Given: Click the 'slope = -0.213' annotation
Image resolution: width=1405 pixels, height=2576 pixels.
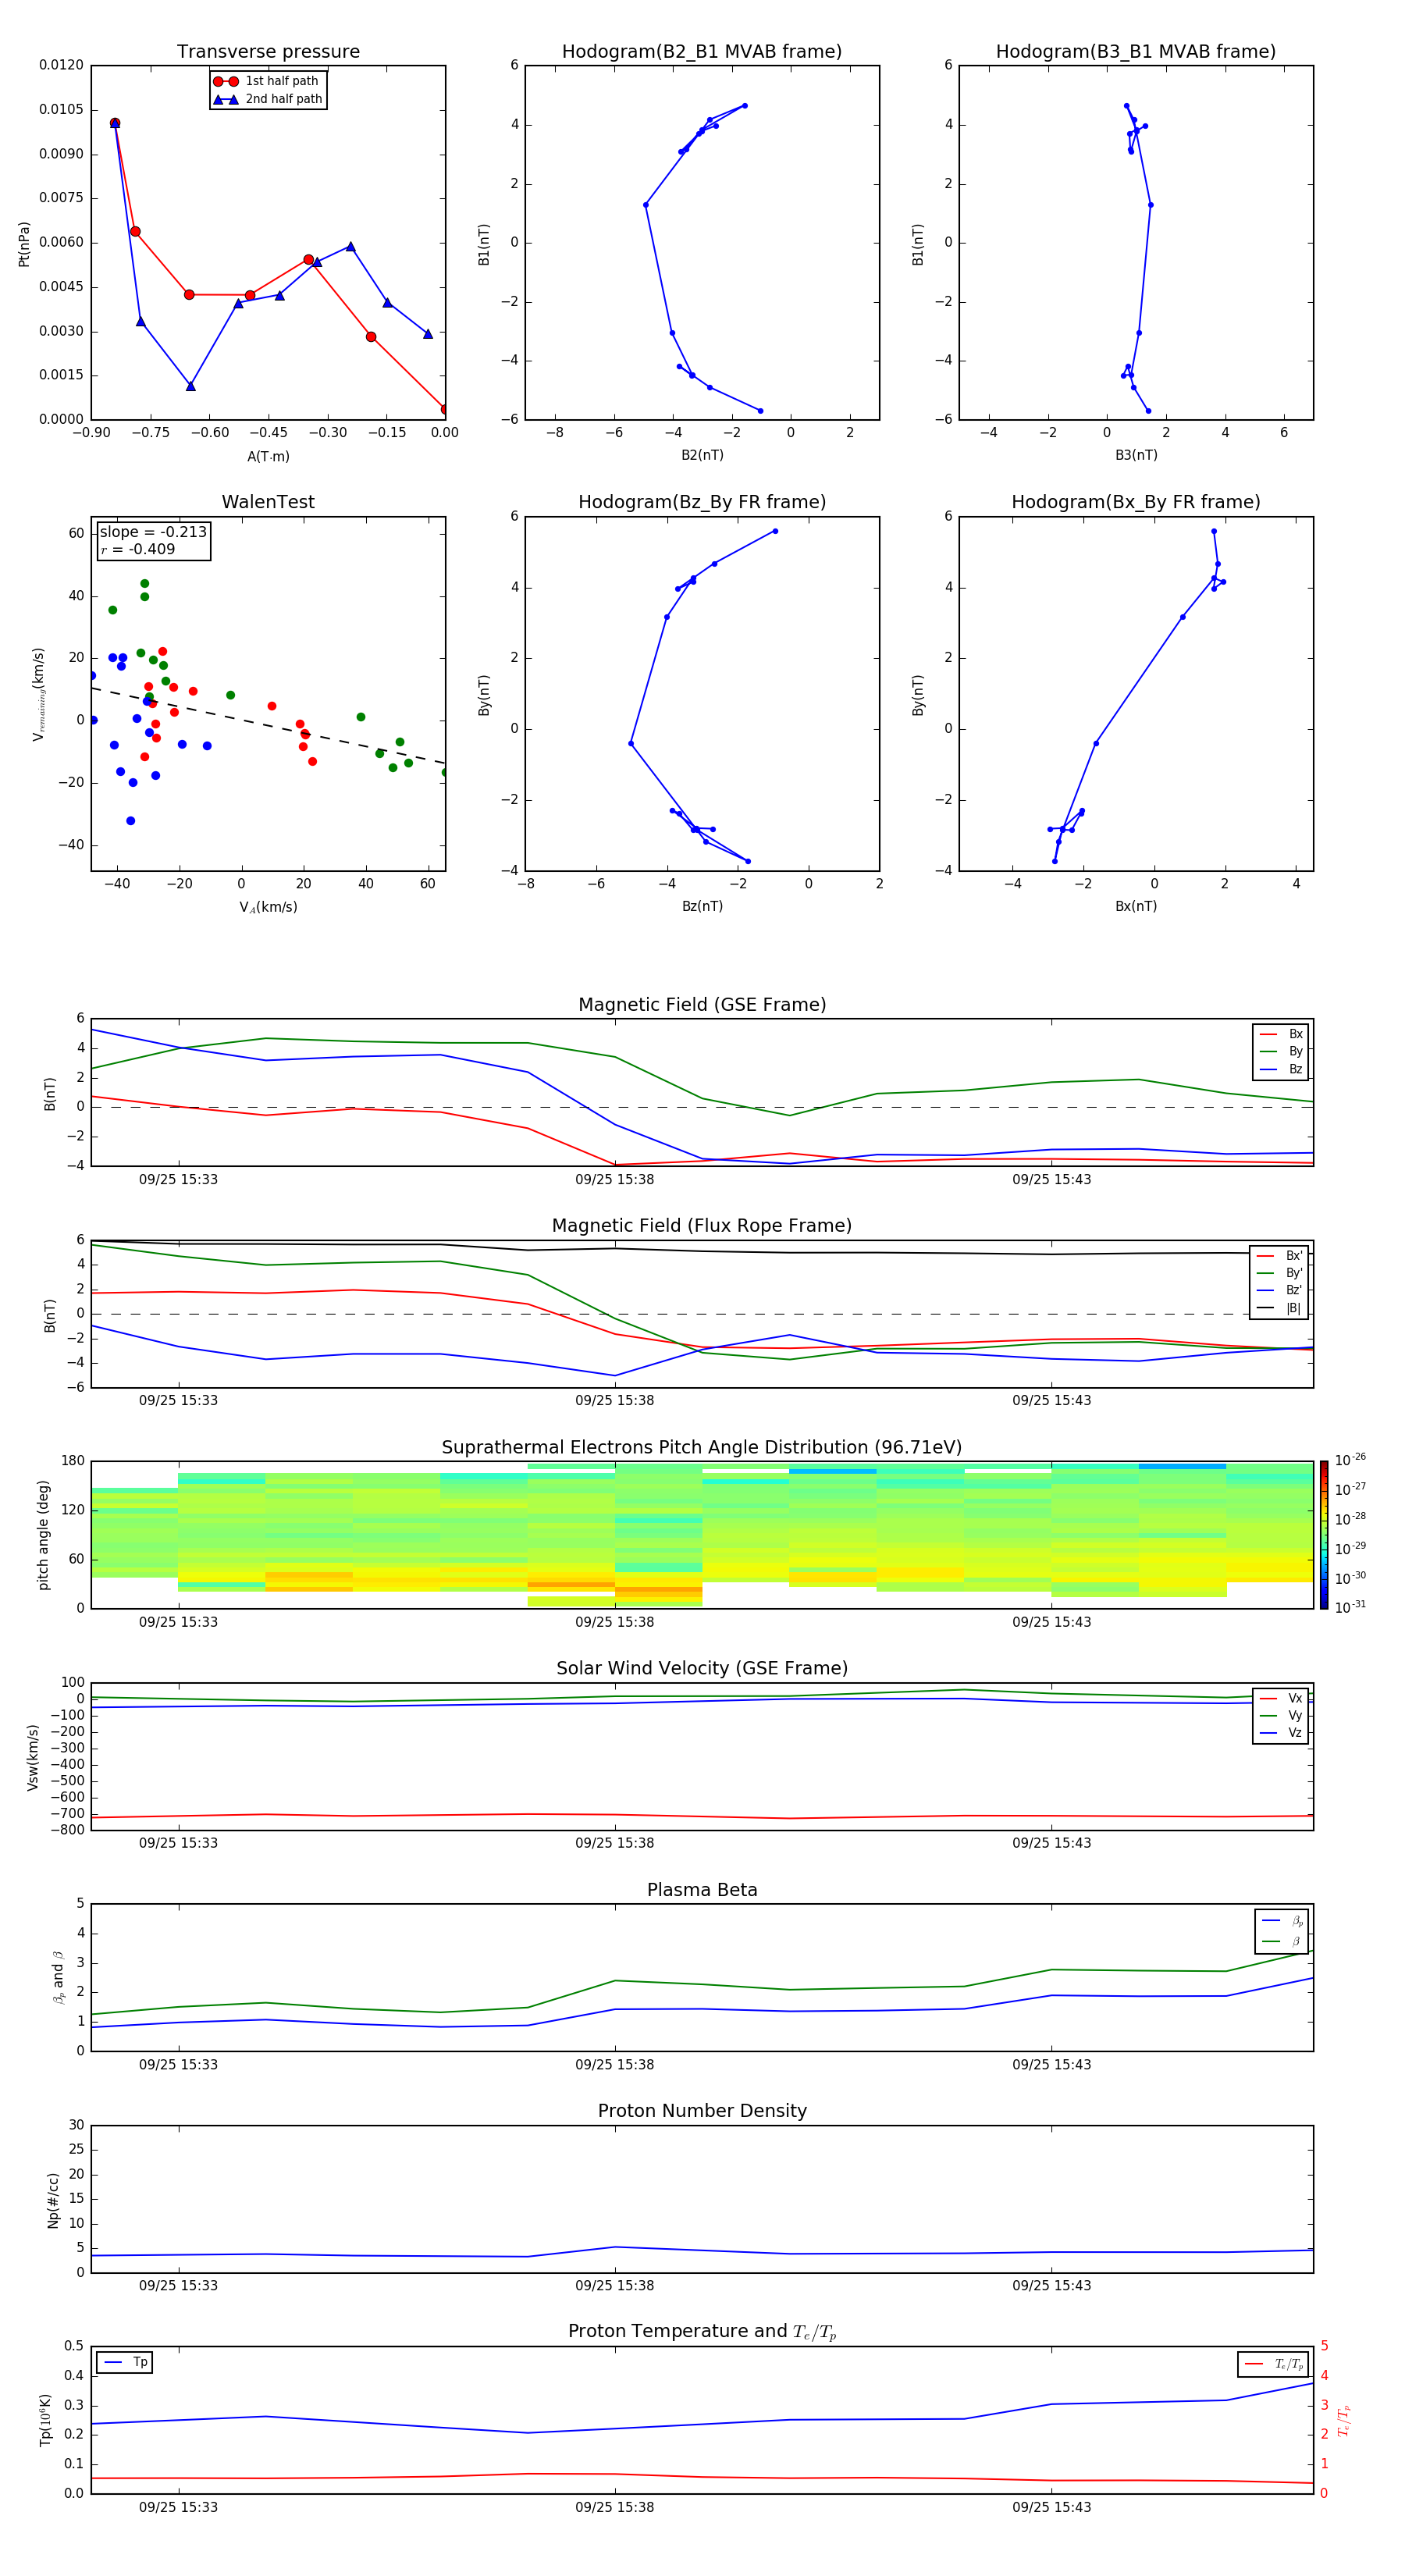Looking at the screenshot, I should [x=153, y=532].
